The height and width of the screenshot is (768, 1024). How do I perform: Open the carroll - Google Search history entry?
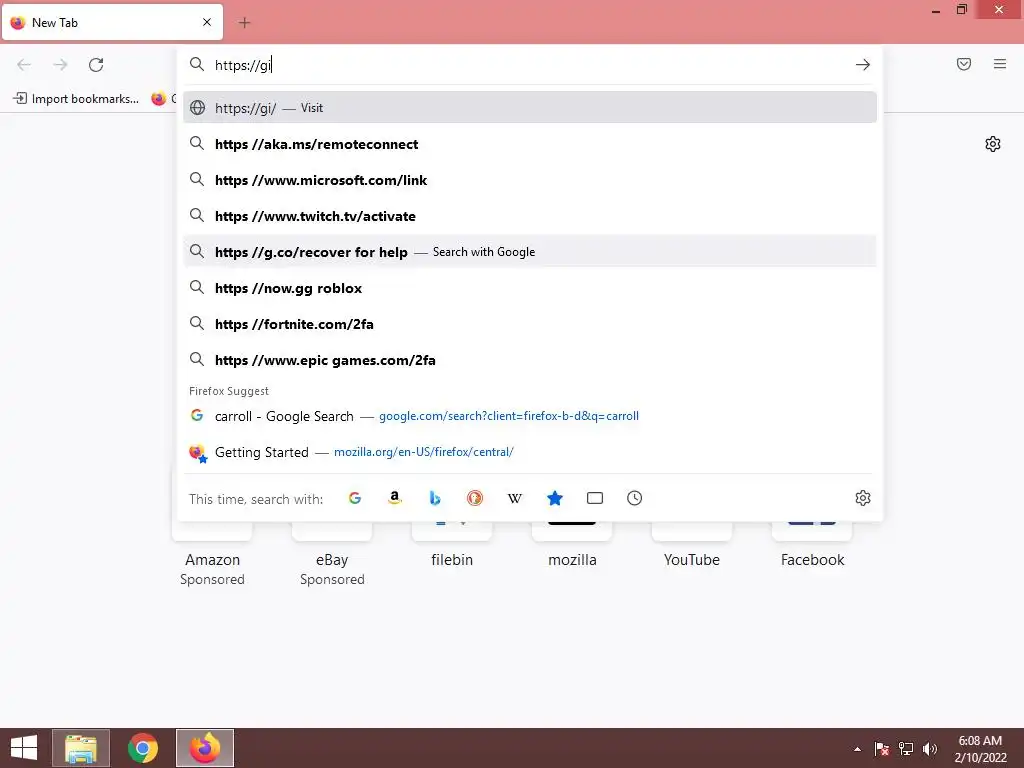(x=530, y=415)
